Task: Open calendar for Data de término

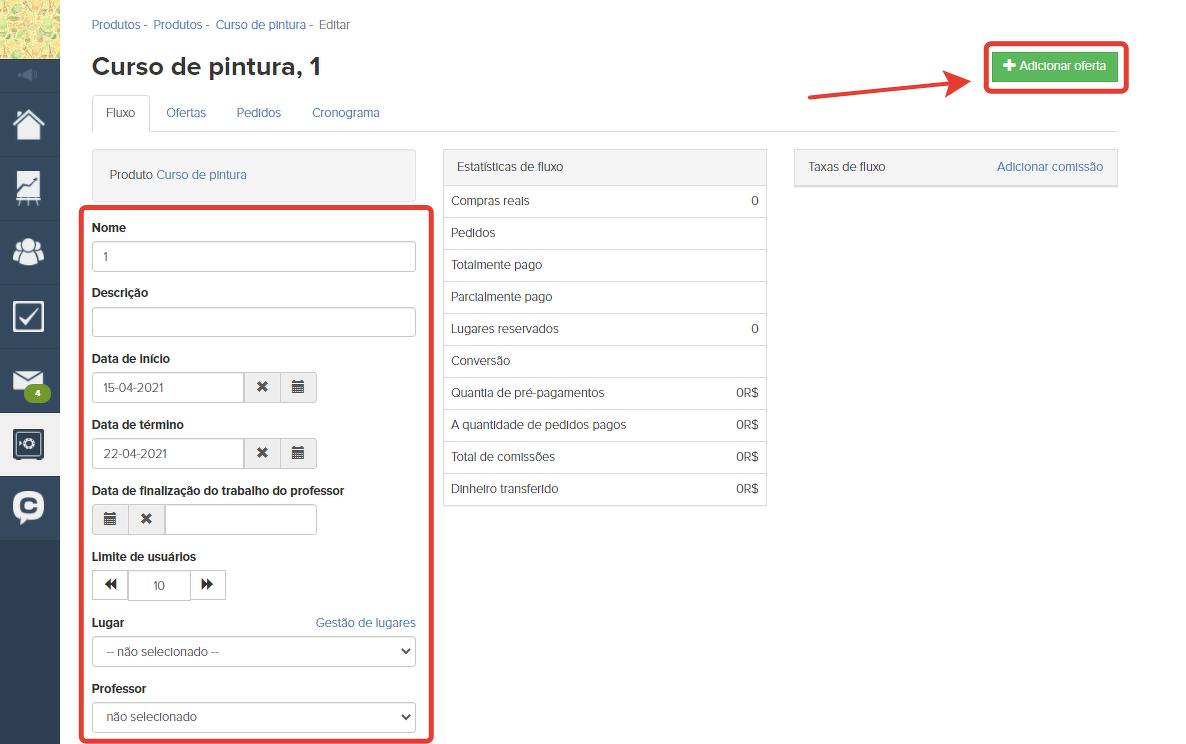Action: coord(298,453)
